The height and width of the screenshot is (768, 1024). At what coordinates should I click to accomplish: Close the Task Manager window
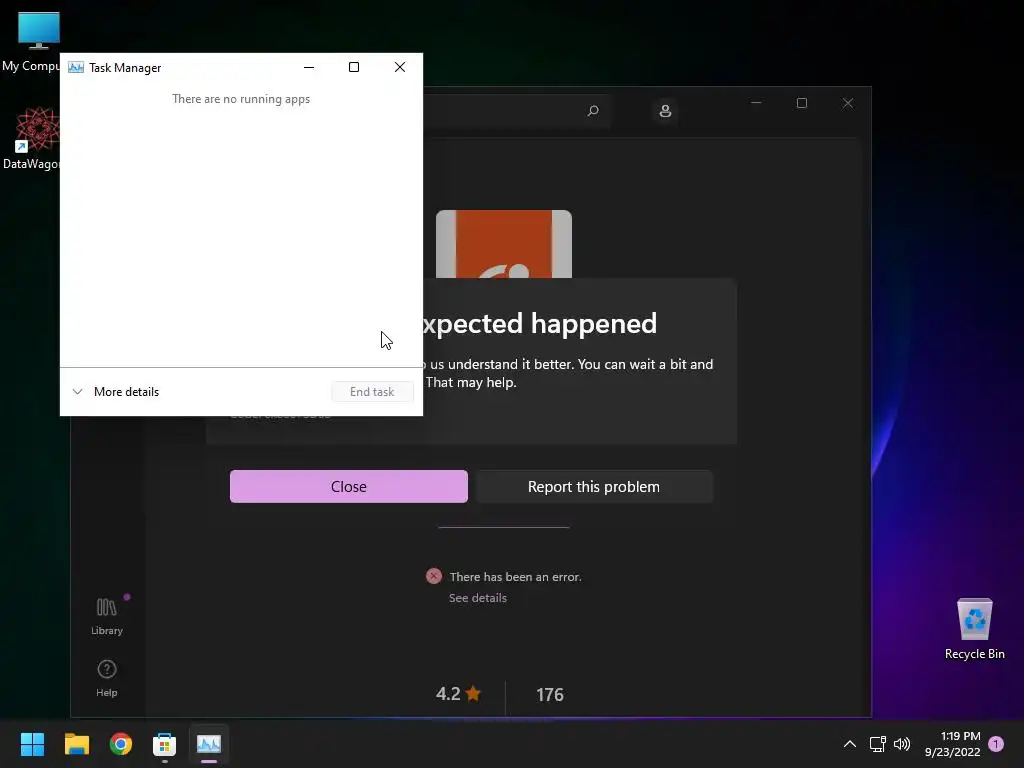point(400,67)
